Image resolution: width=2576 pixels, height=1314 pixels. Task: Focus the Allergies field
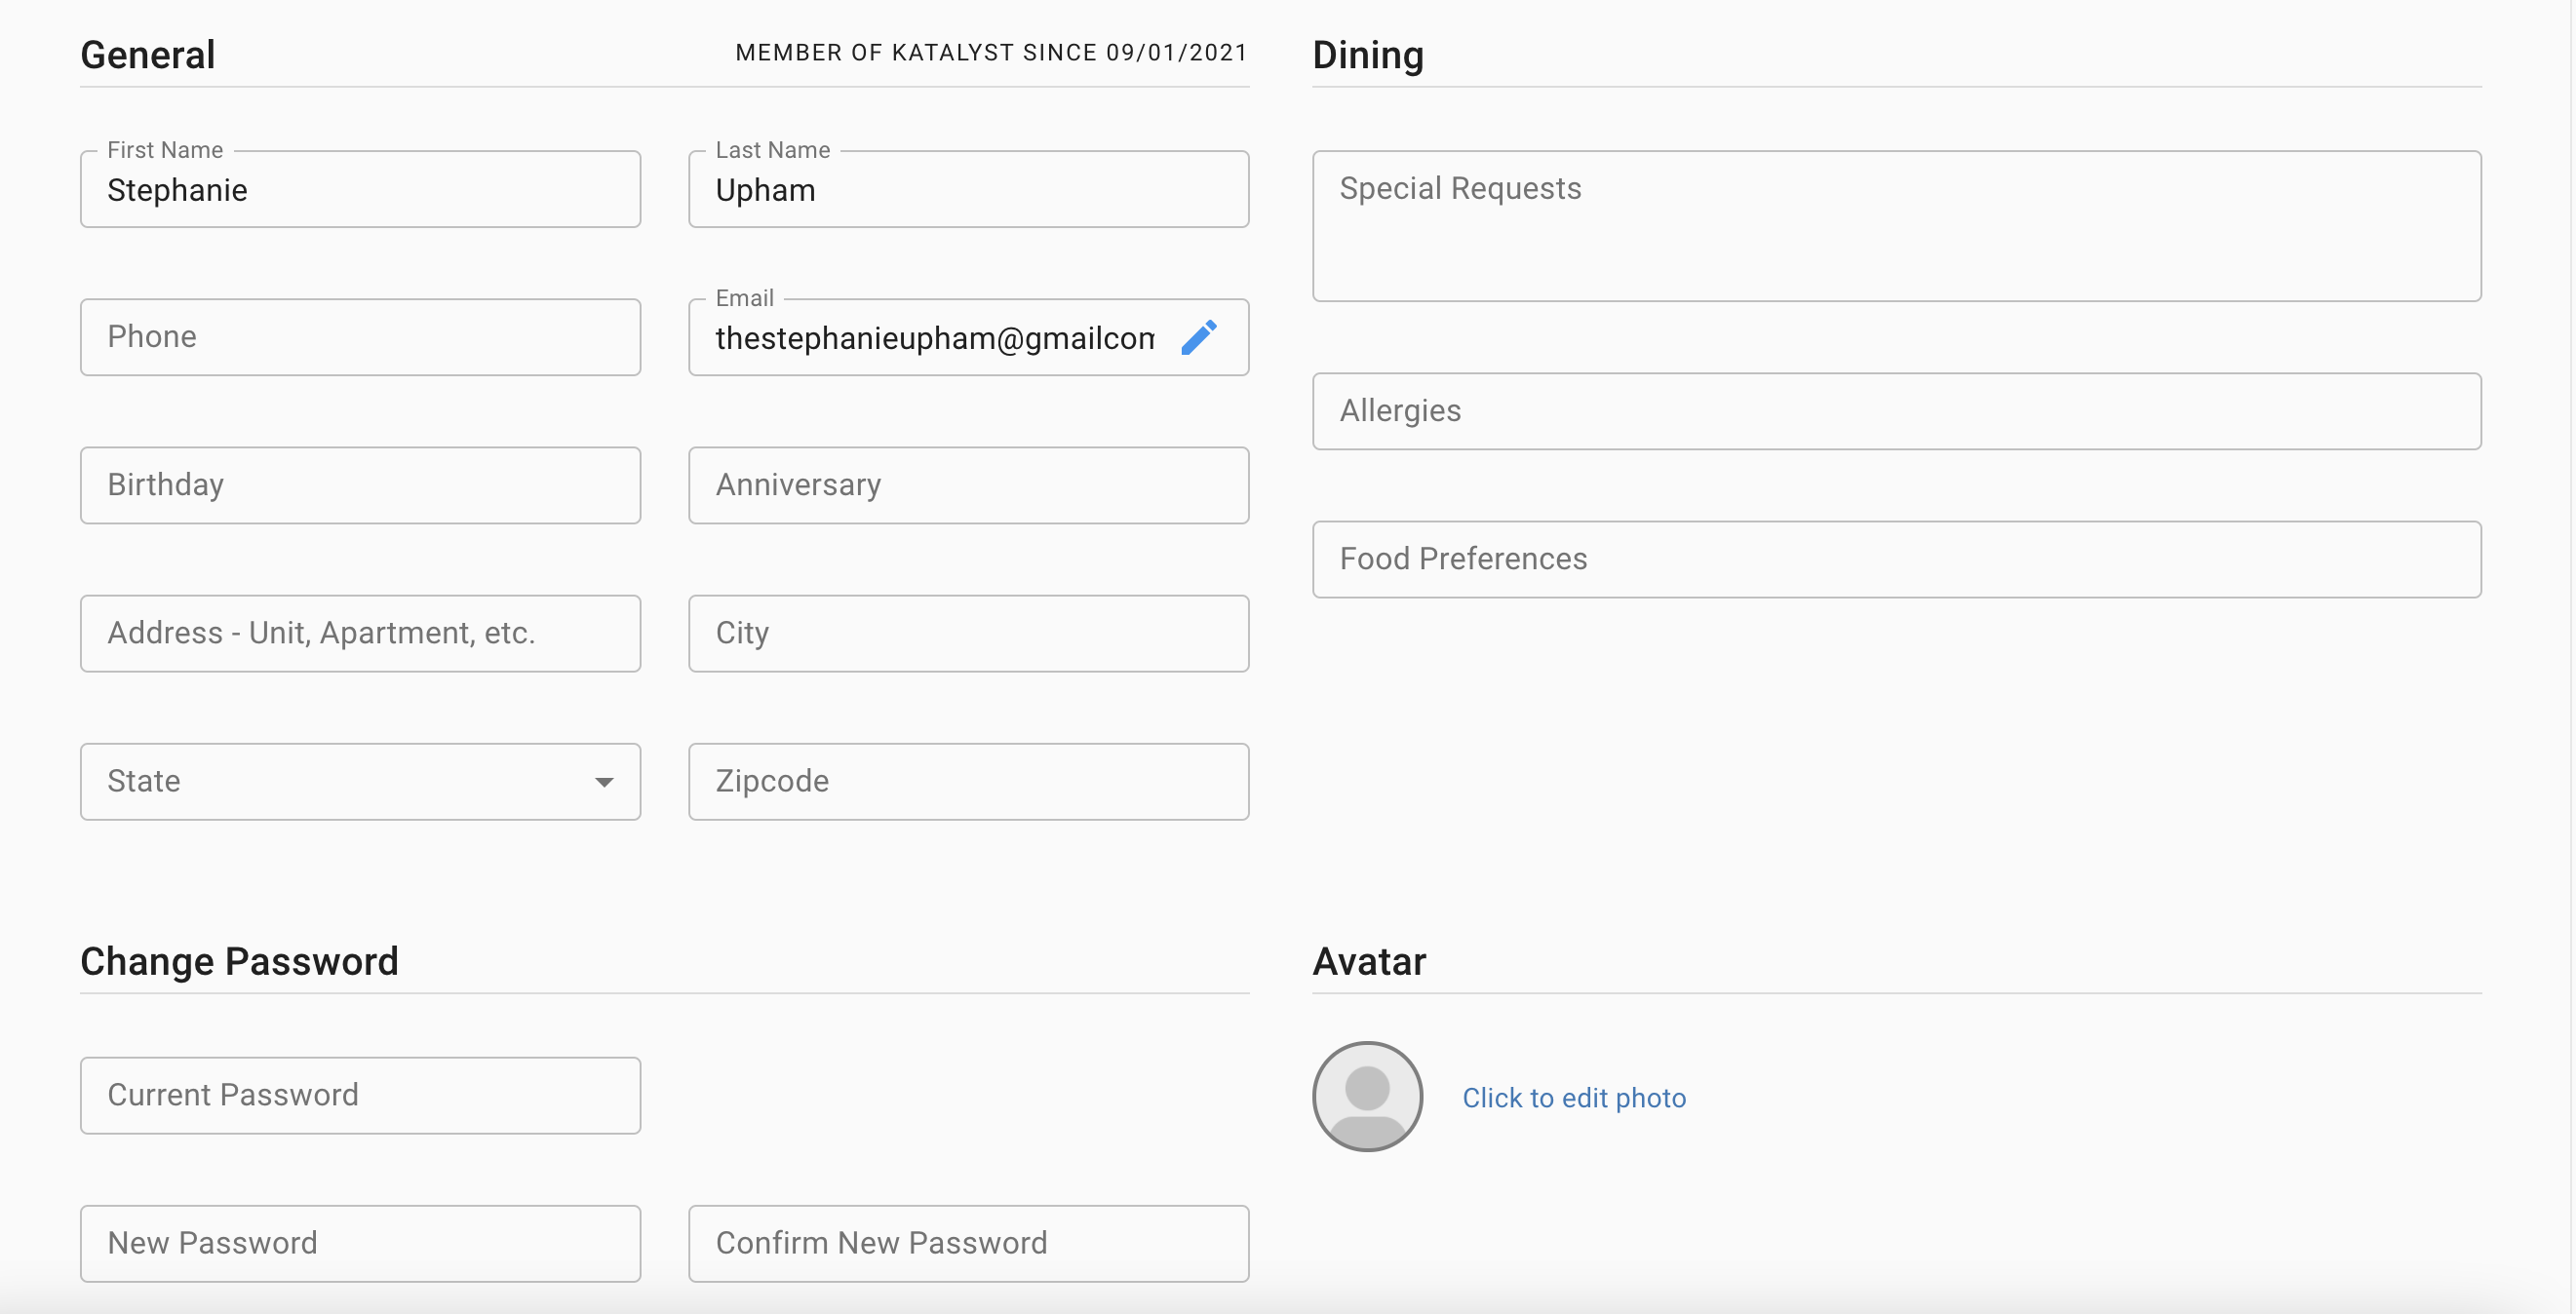pyautogui.click(x=1895, y=411)
